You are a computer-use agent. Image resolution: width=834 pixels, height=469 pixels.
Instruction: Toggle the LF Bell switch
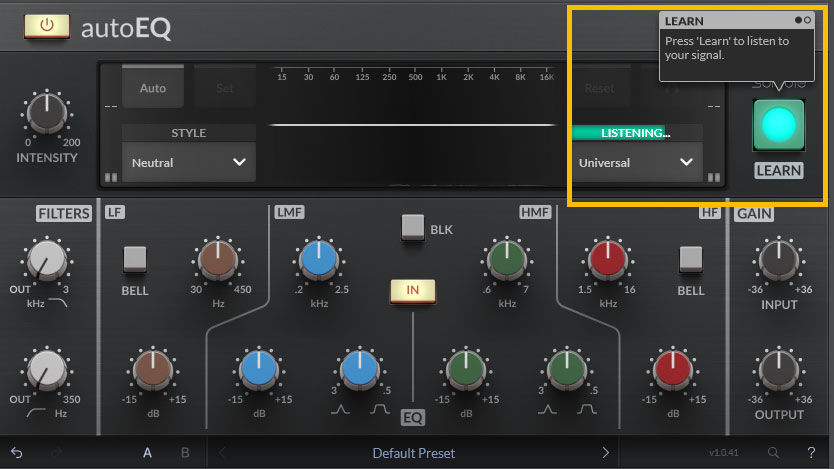coord(135,259)
